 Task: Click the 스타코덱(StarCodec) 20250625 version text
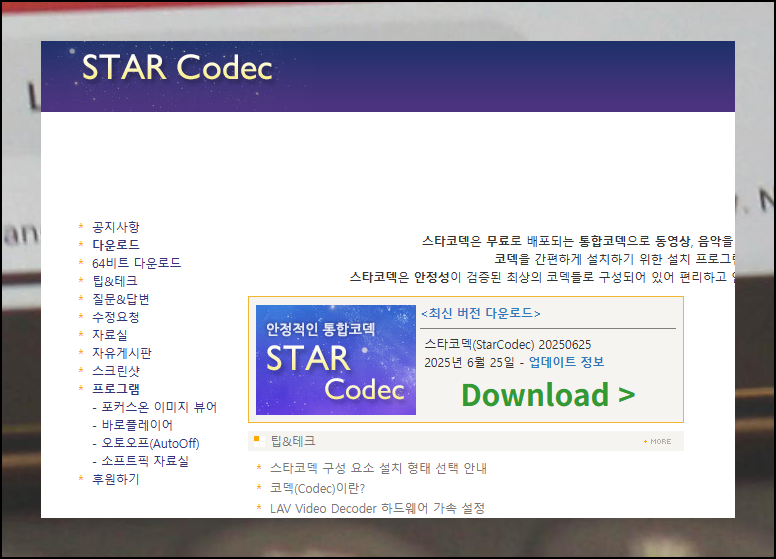[x=508, y=344]
